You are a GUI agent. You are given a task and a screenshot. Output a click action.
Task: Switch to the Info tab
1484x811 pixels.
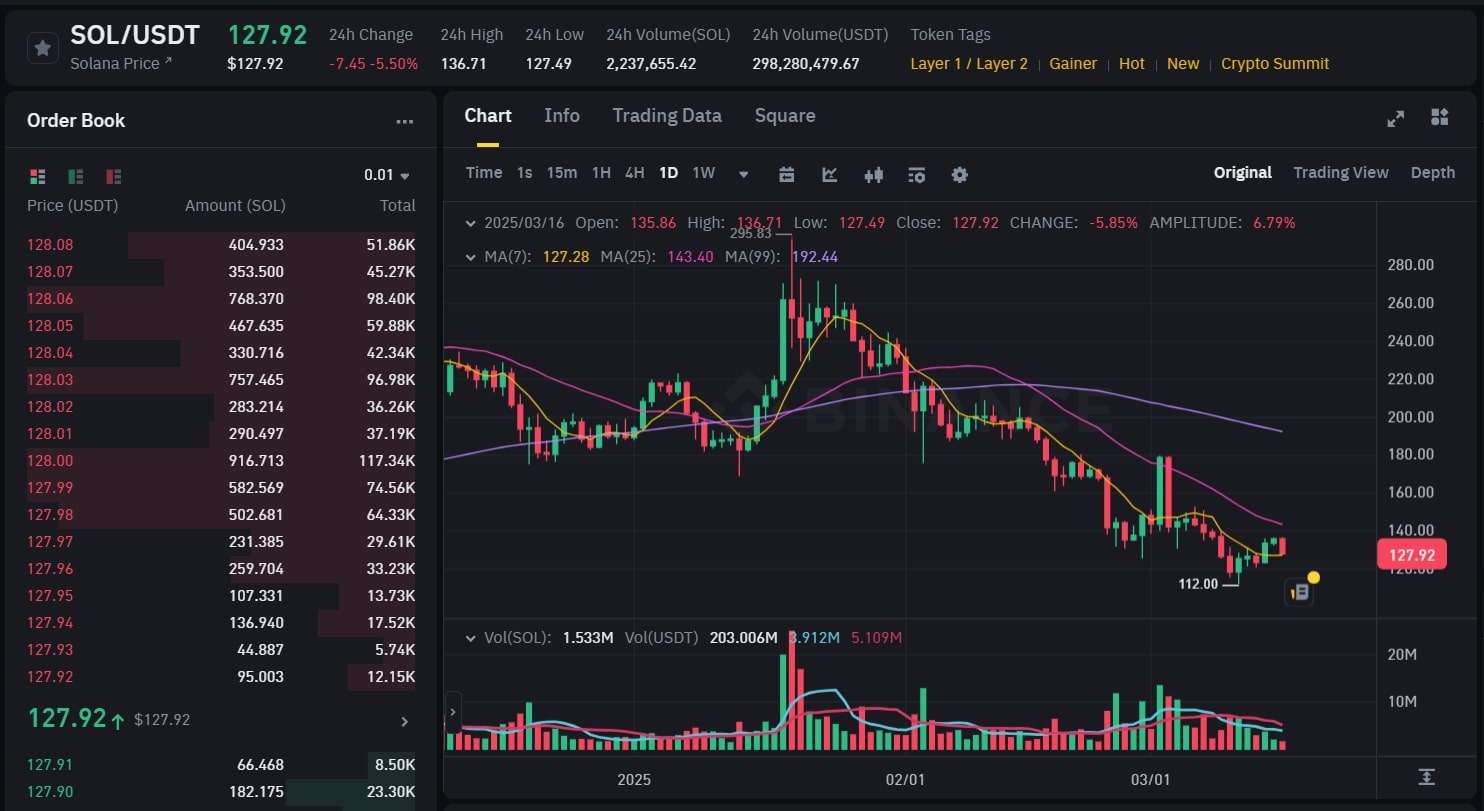(x=562, y=116)
